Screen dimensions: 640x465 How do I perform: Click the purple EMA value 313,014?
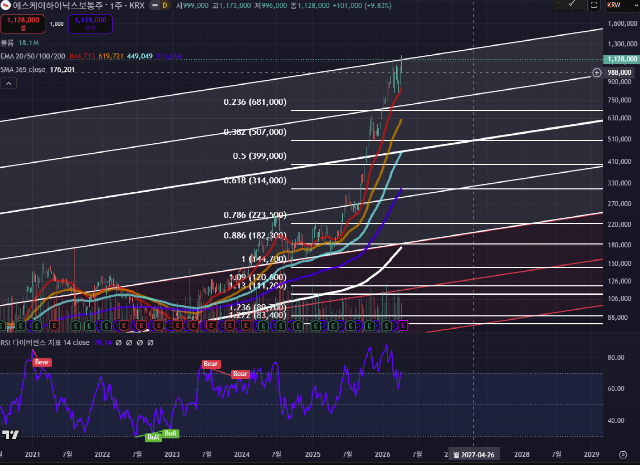click(x=168, y=56)
